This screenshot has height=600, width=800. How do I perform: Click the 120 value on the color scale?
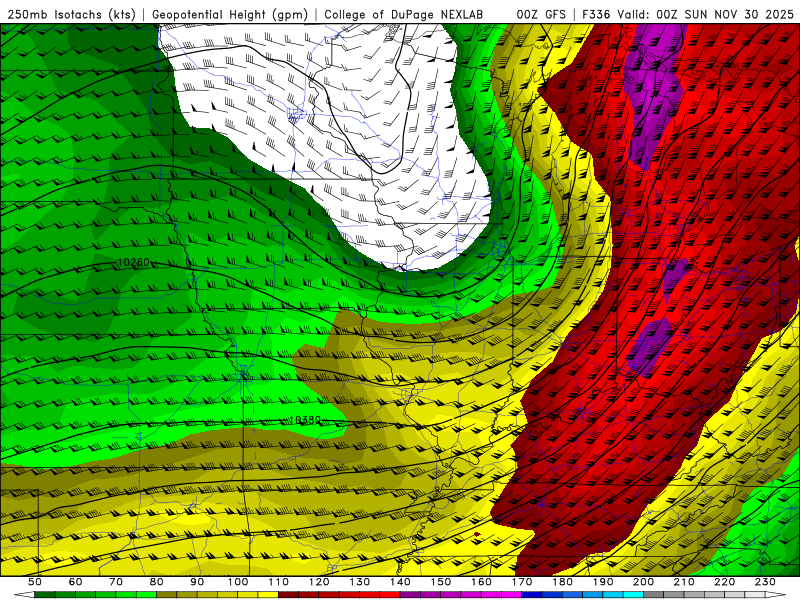[x=319, y=582]
